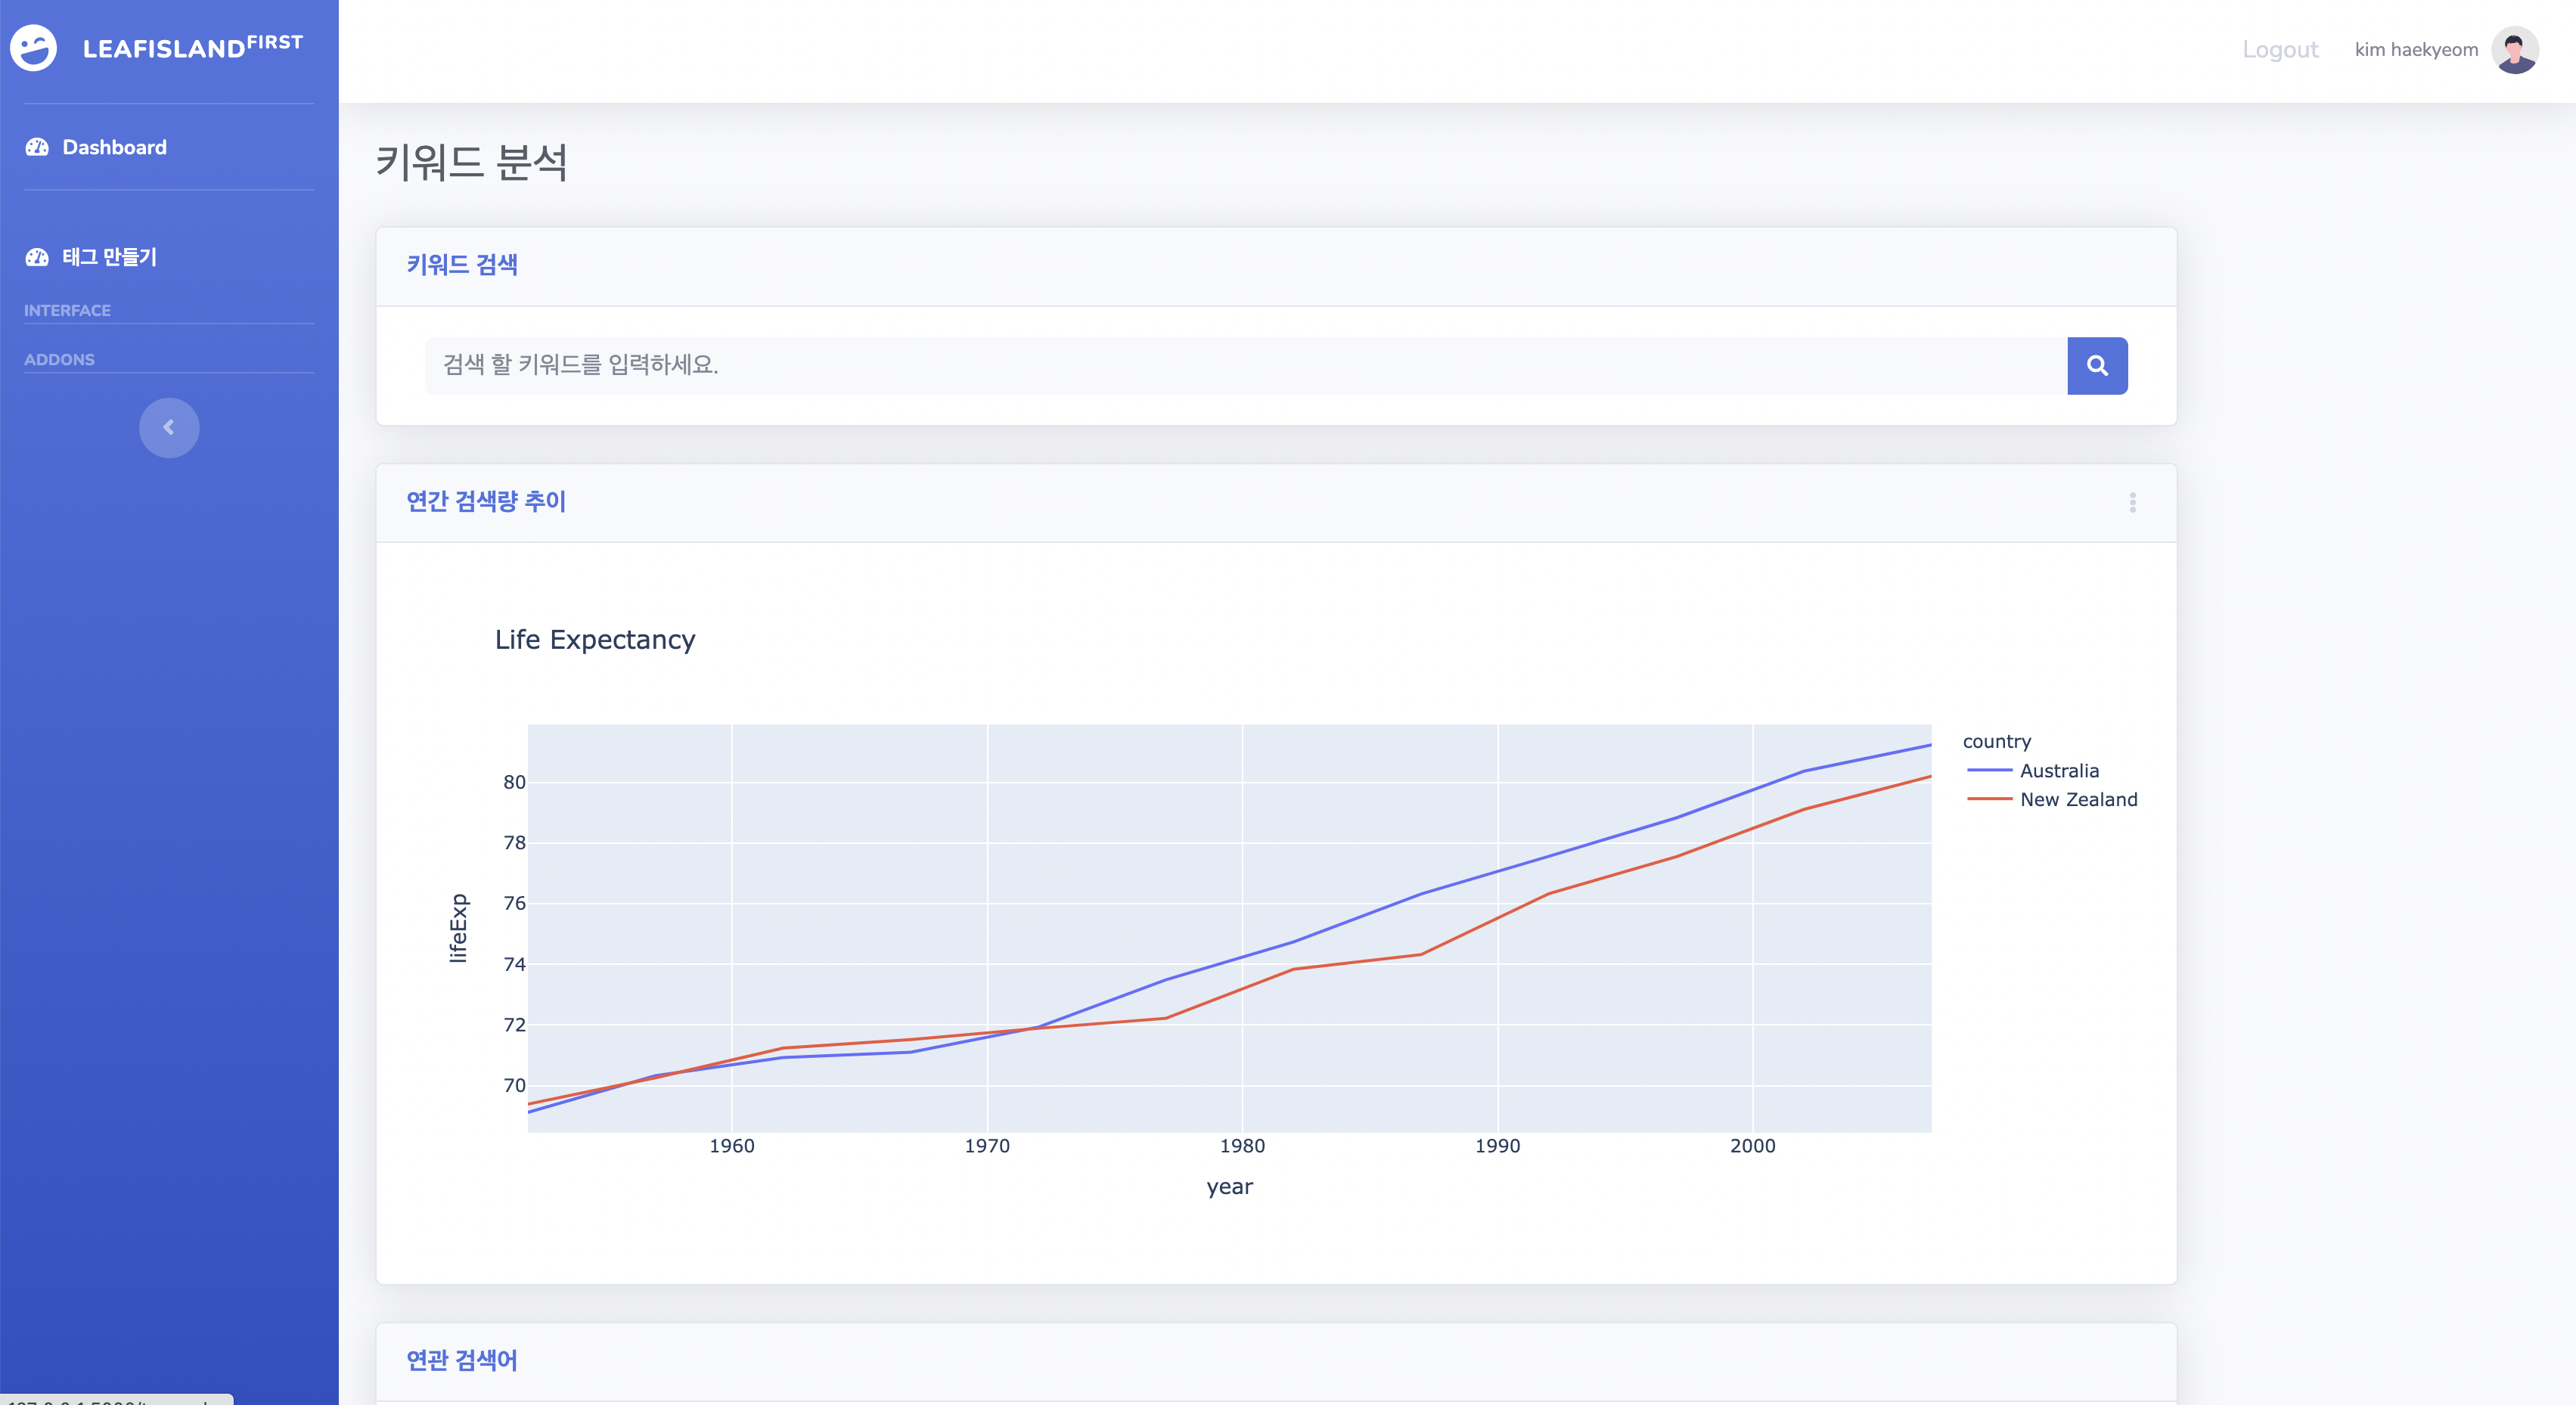The height and width of the screenshot is (1405, 2576).
Task: Focus the keyword search input field
Action: click(x=1245, y=365)
